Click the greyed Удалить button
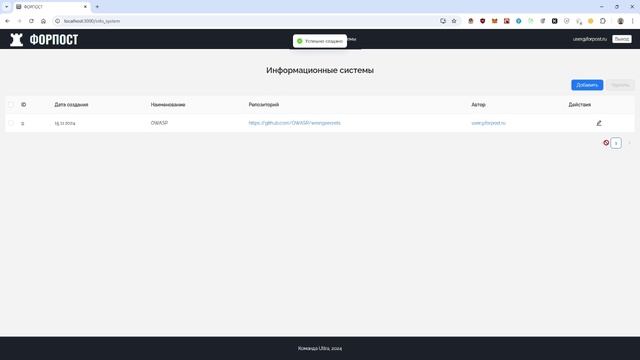This screenshot has height=360, width=640. 620,85
